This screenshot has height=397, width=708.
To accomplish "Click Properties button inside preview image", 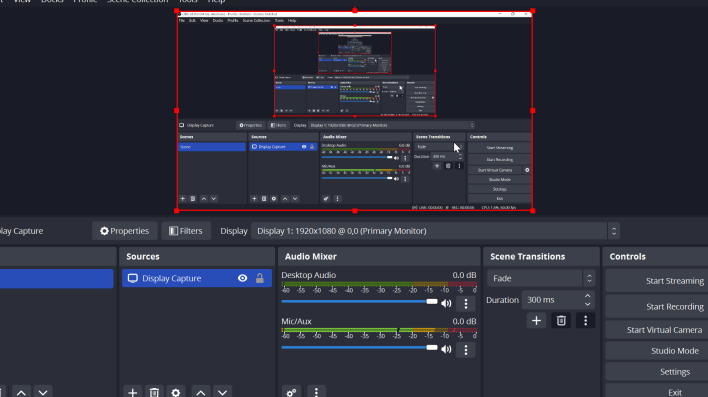I will pos(251,126).
